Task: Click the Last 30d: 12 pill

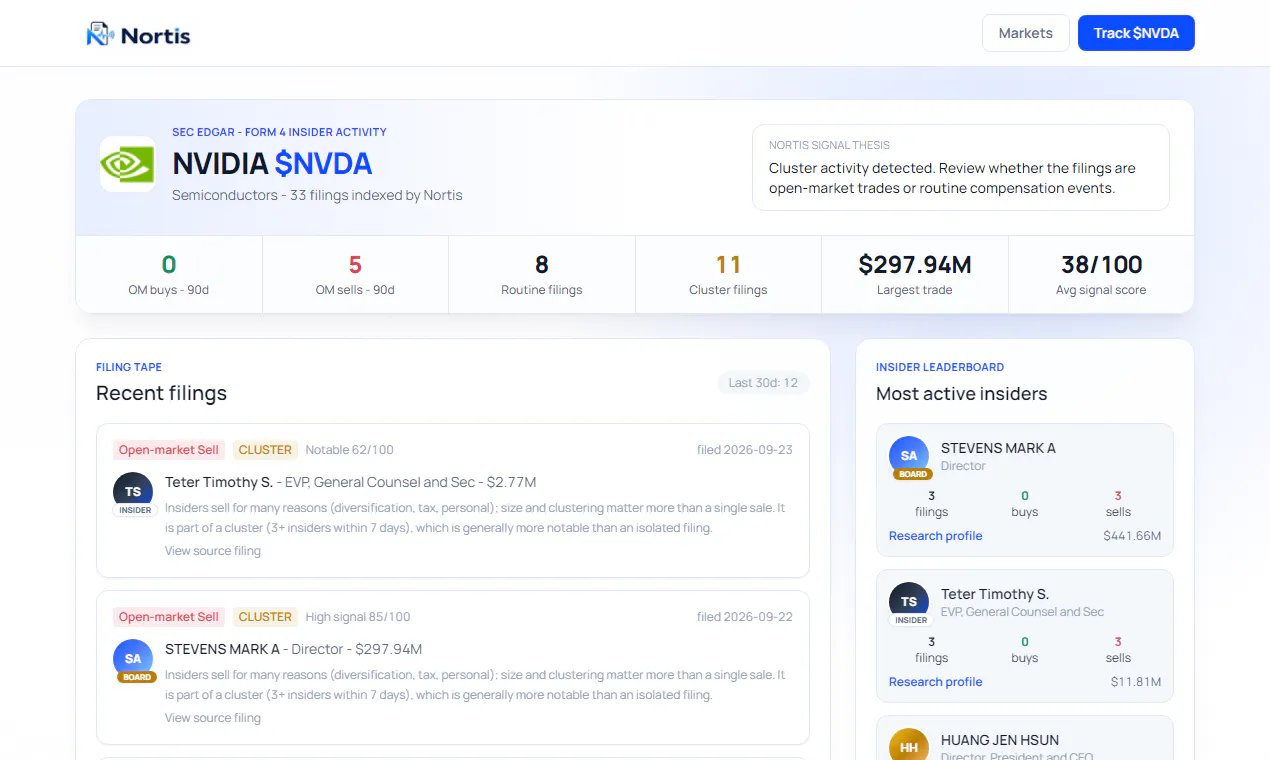Action: pos(763,383)
